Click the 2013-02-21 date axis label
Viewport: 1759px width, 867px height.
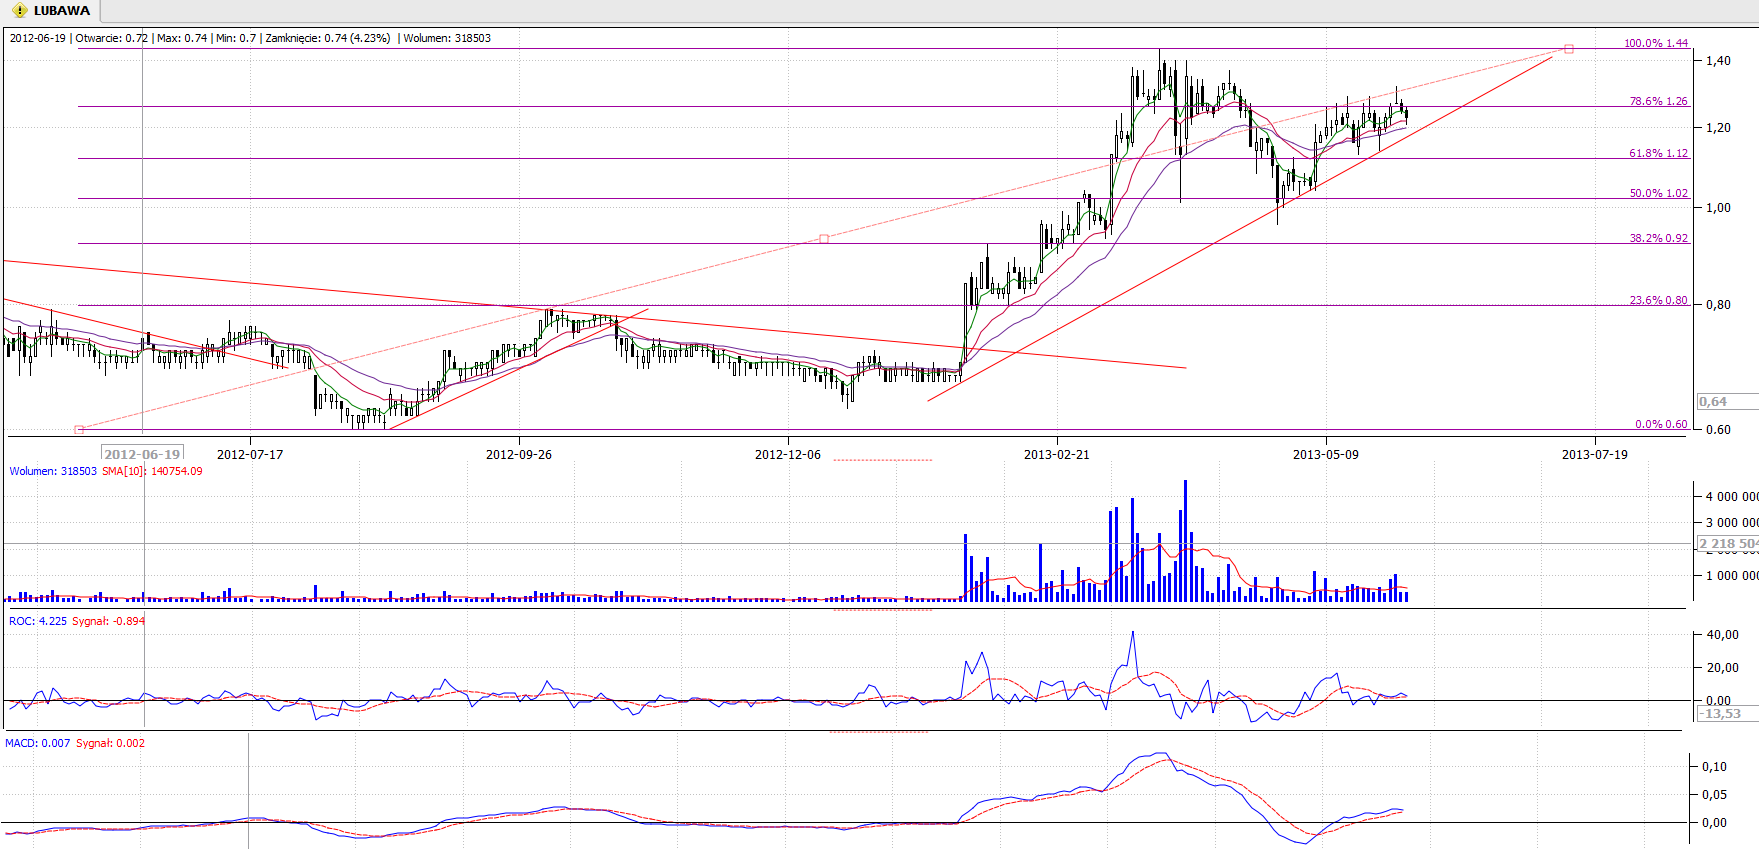1057,454
